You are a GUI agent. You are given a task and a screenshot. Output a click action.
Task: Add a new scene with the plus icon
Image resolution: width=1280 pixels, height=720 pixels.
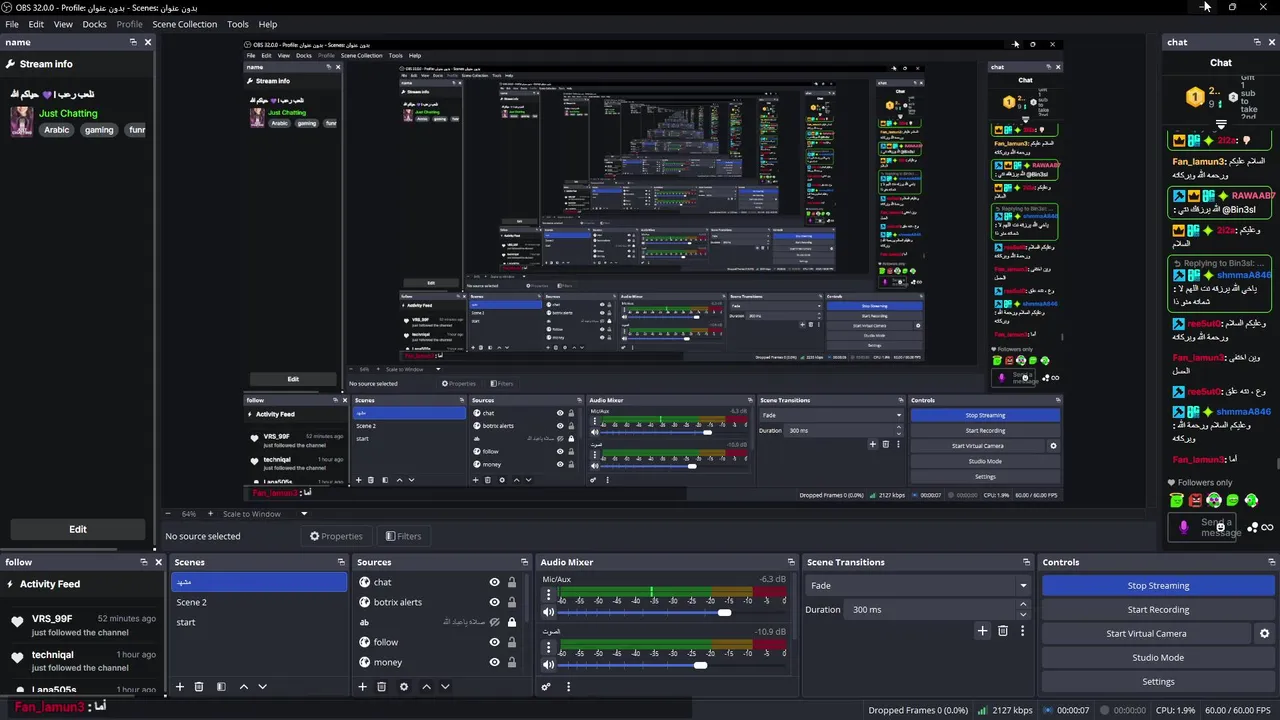(x=180, y=687)
